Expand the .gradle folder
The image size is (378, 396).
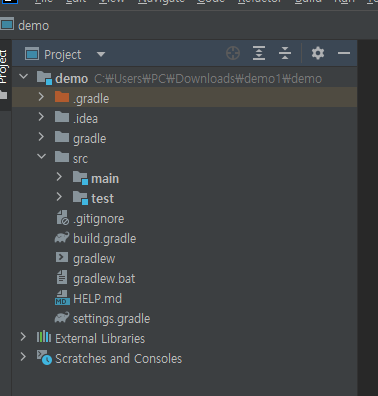coord(41,97)
